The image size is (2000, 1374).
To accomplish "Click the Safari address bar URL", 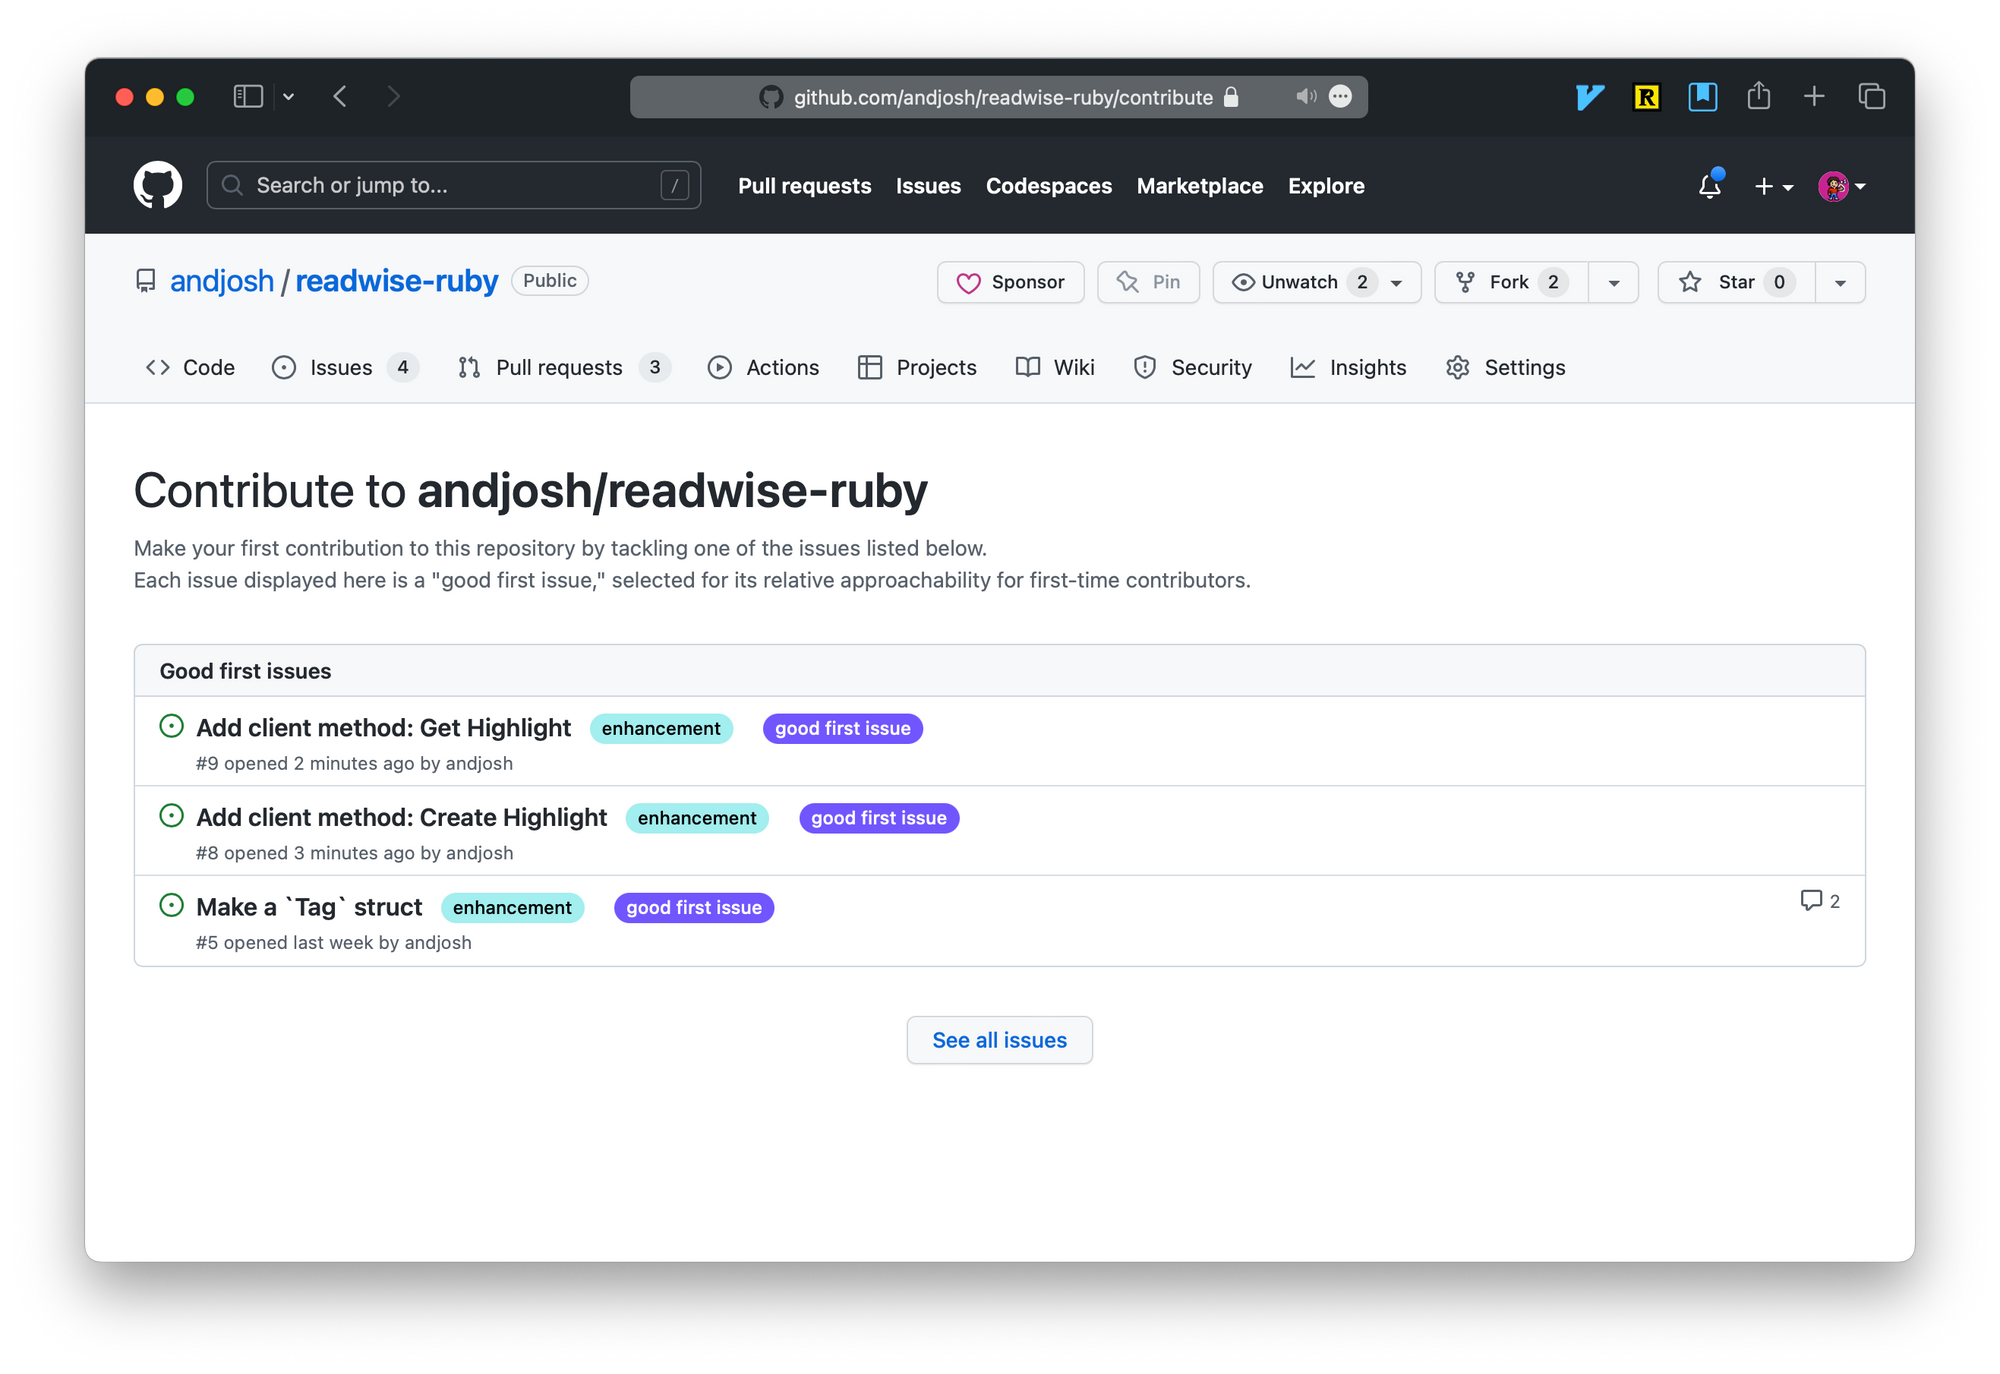I will tap(1003, 97).
